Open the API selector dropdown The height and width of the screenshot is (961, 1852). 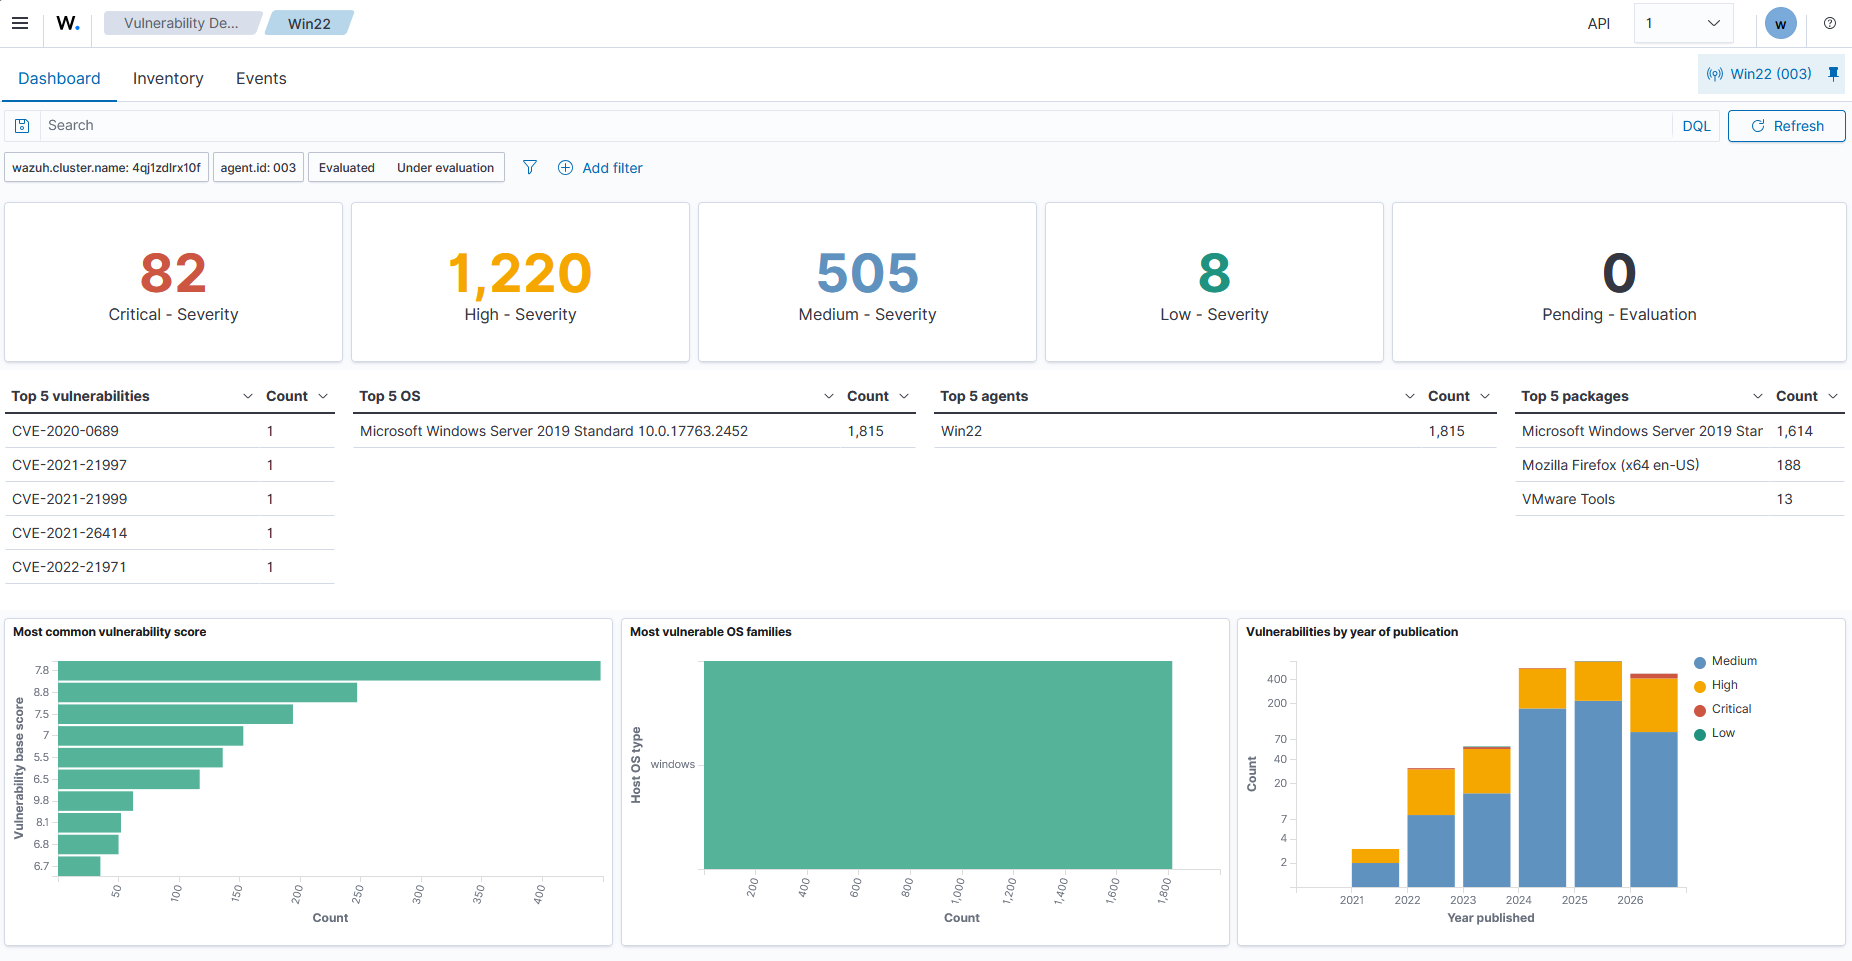coord(1684,23)
